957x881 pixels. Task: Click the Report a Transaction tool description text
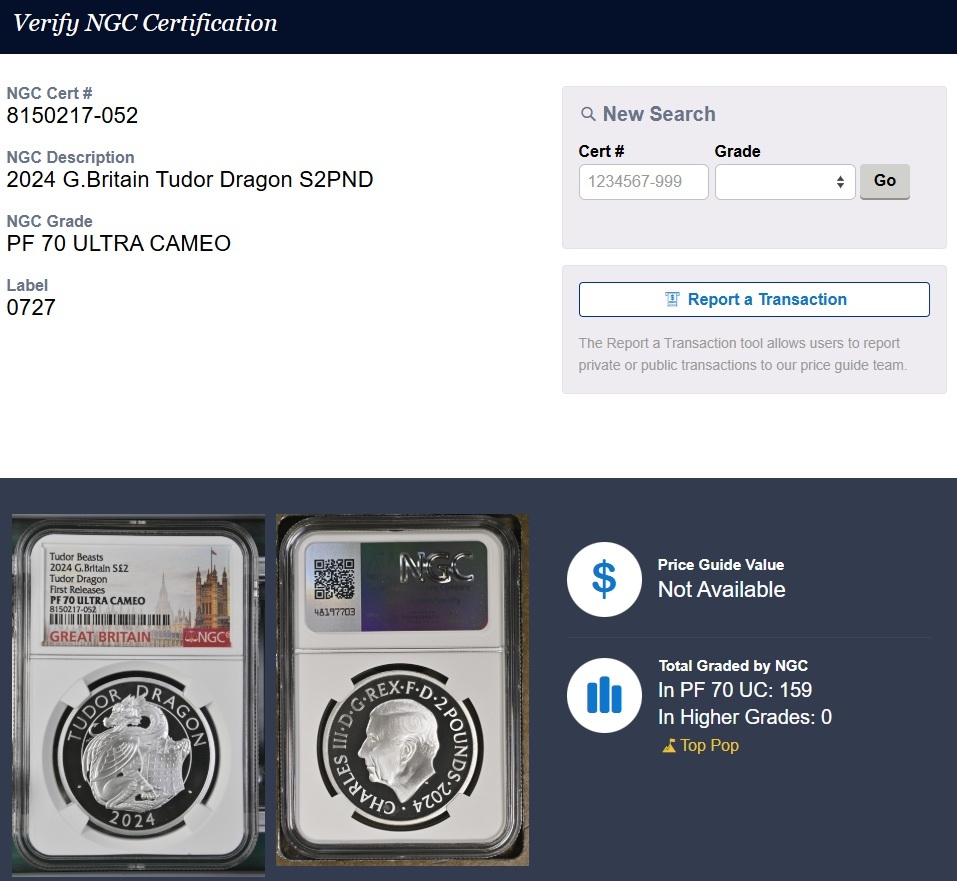click(743, 354)
